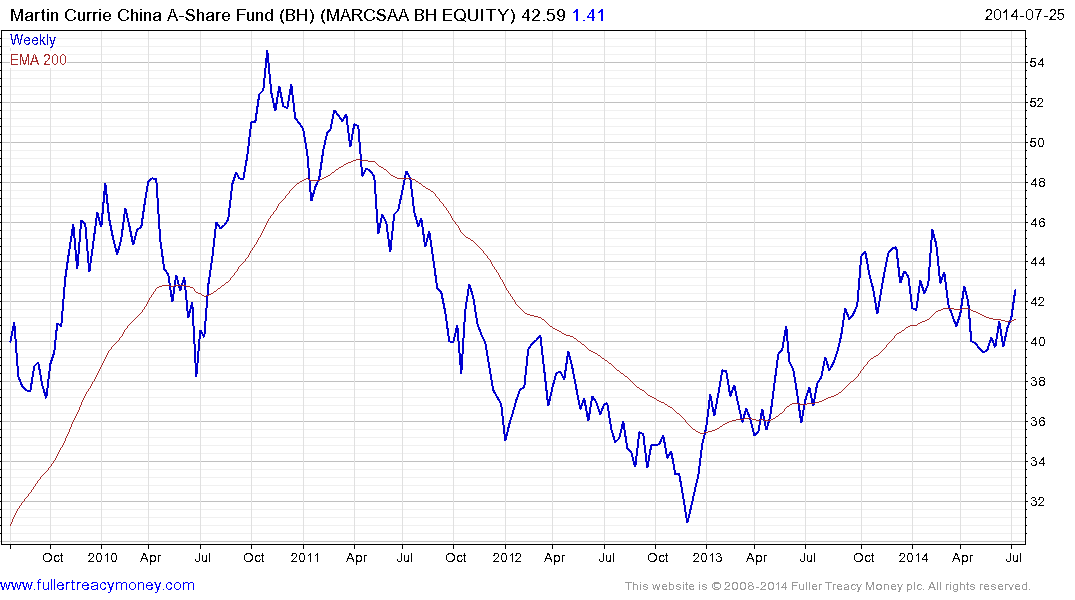Image resolution: width=1075 pixels, height=600 pixels.
Task: Click the 48 label on price axis
Action: (1037, 182)
